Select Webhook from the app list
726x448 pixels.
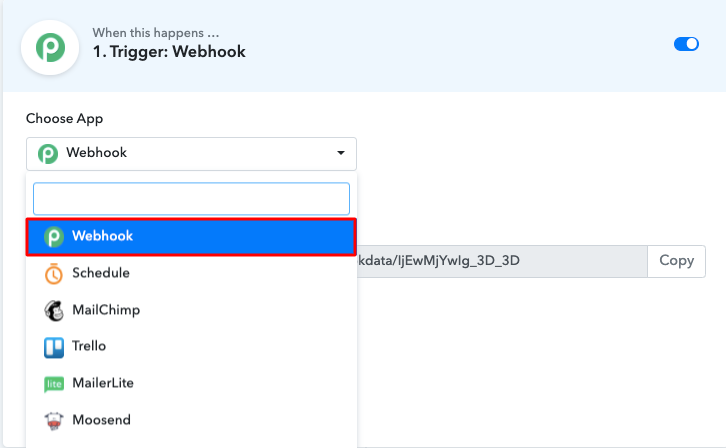191,236
